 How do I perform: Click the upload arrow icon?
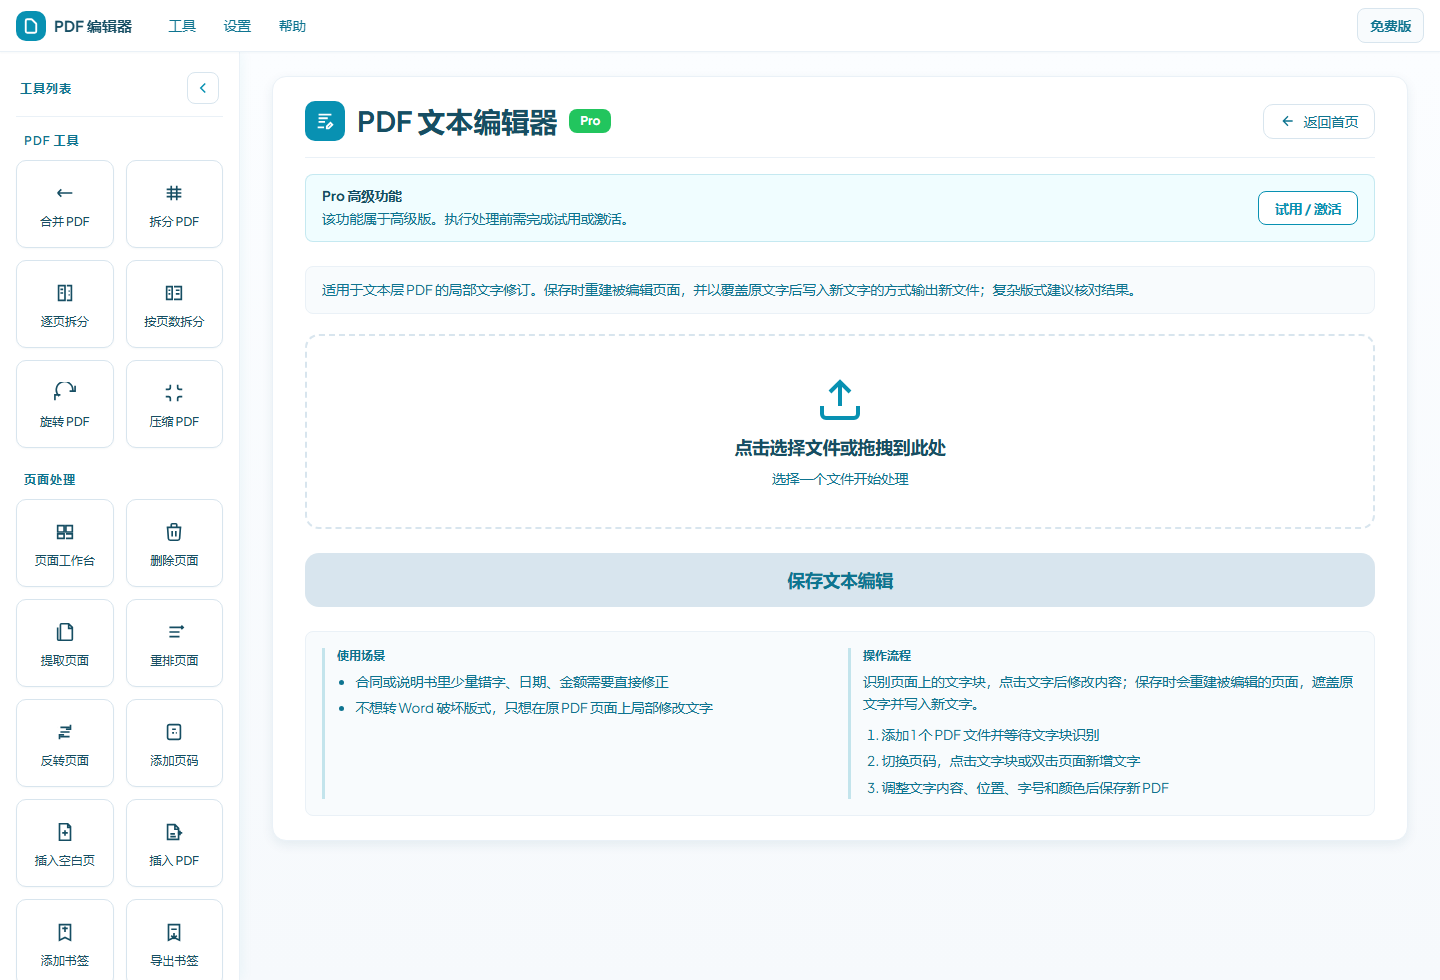pos(840,400)
